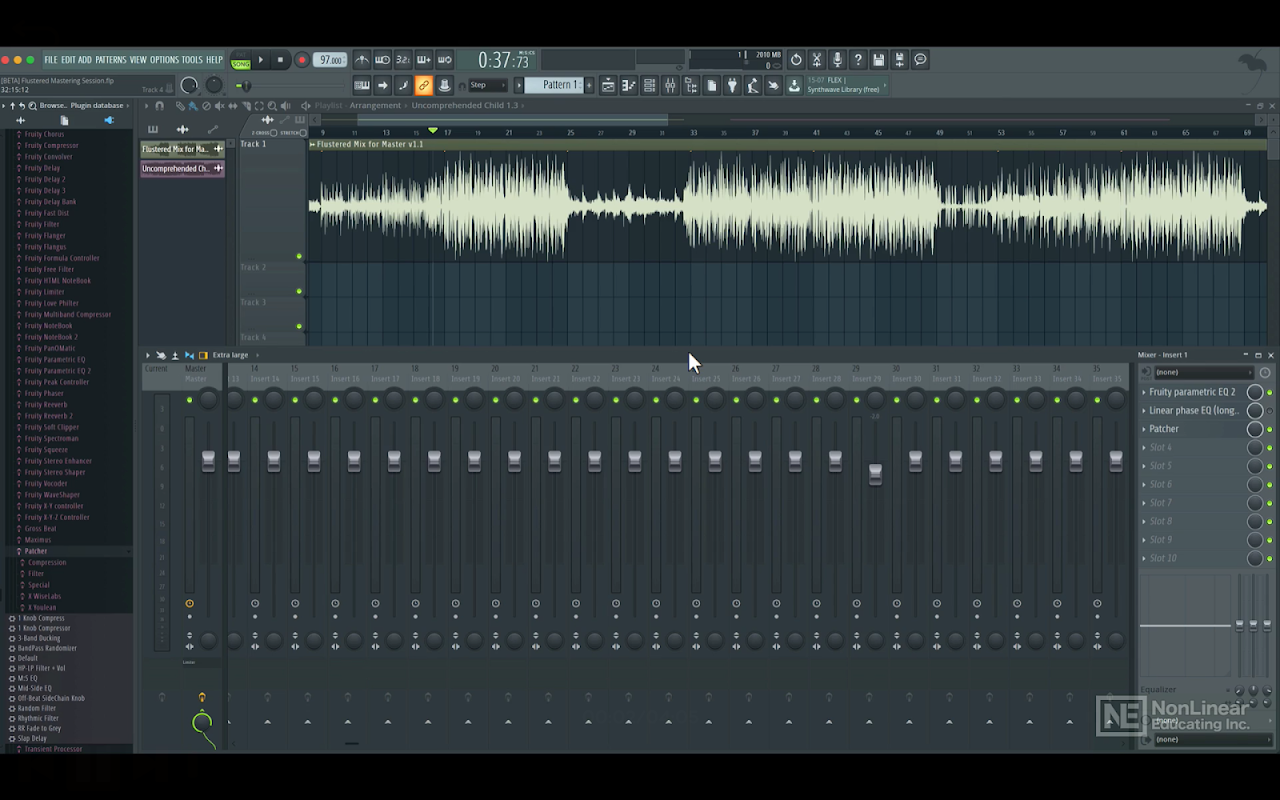Click the help question mark icon

857,60
